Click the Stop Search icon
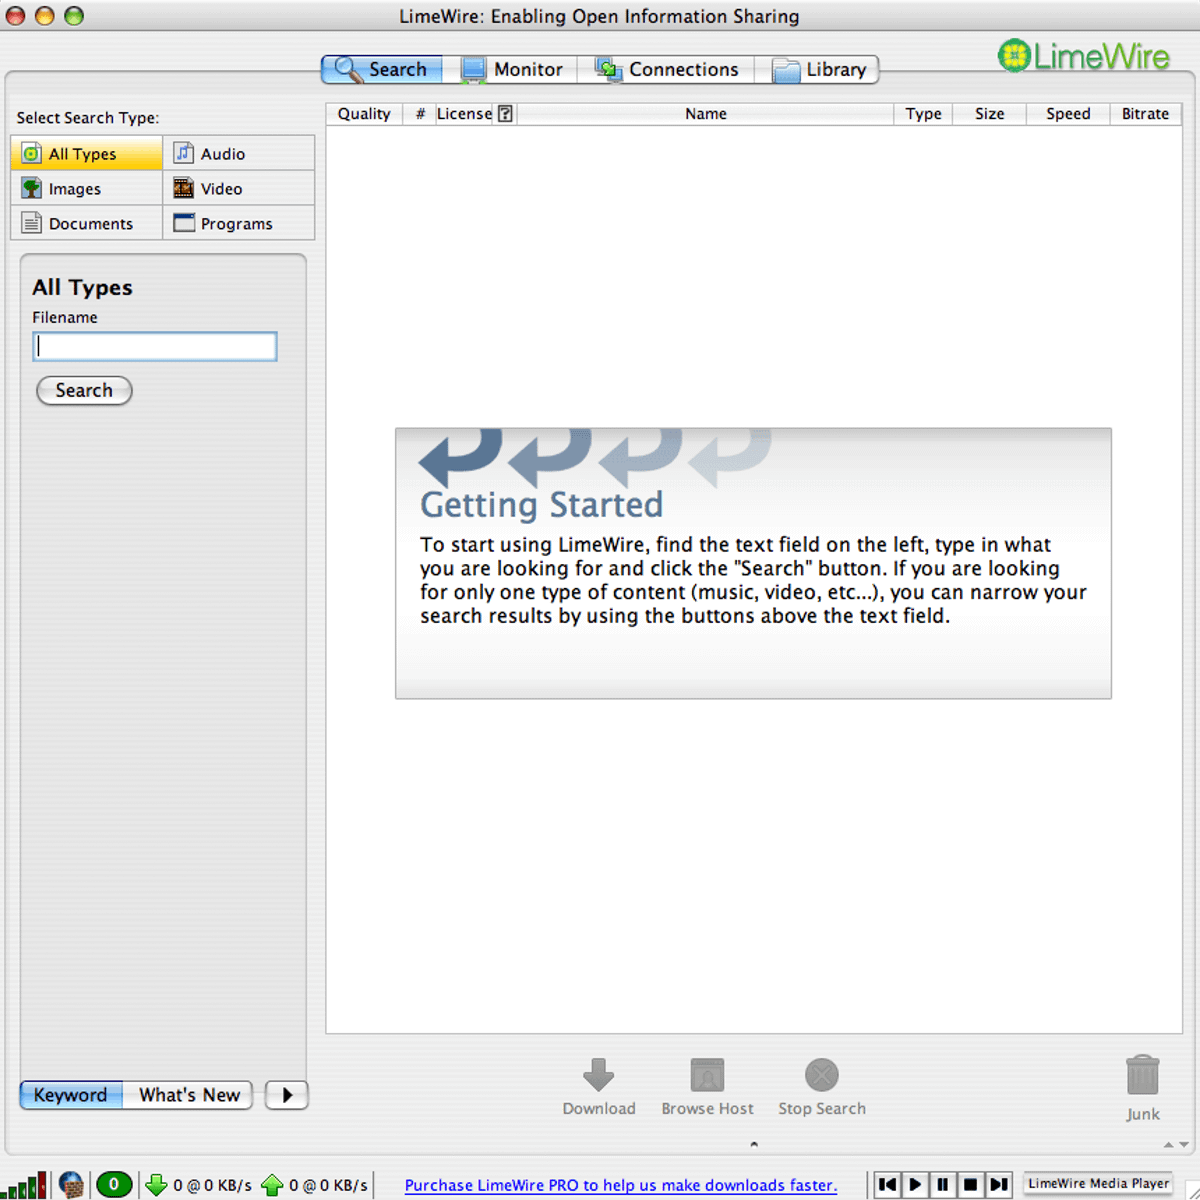 point(821,1076)
